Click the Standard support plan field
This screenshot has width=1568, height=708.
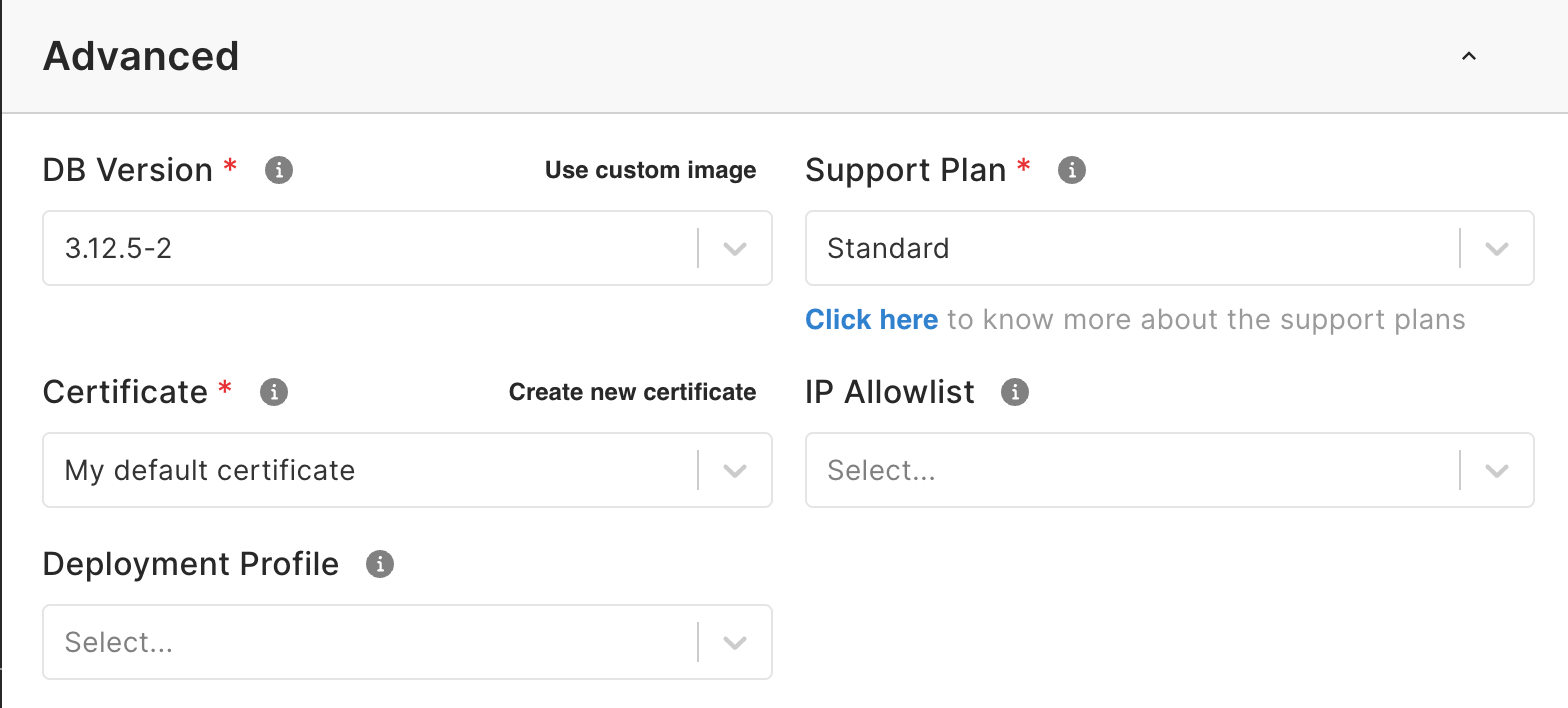pos(1170,248)
